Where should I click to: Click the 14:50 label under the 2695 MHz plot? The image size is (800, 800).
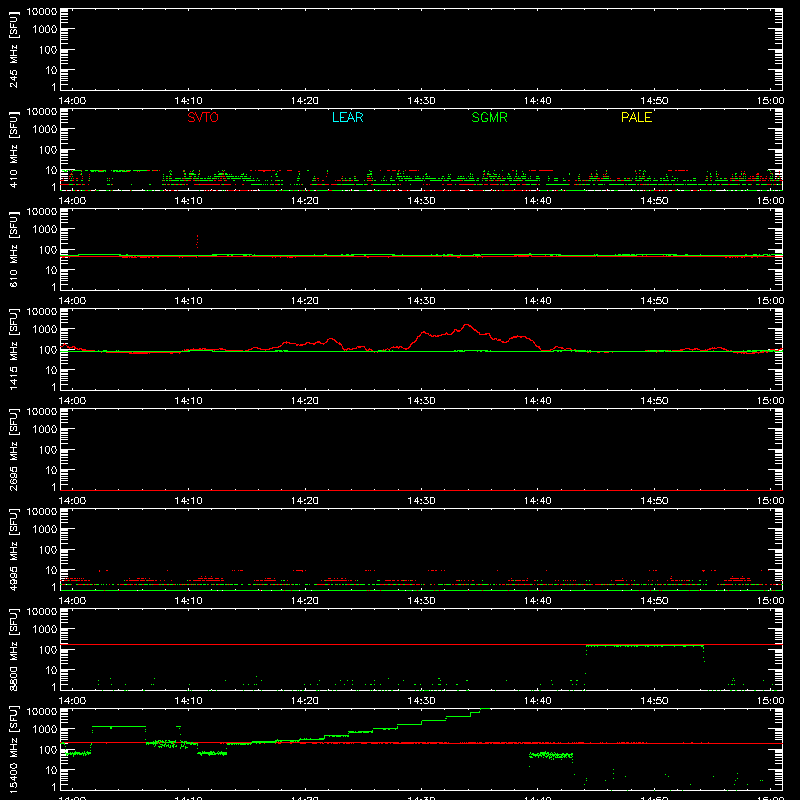coord(654,501)
